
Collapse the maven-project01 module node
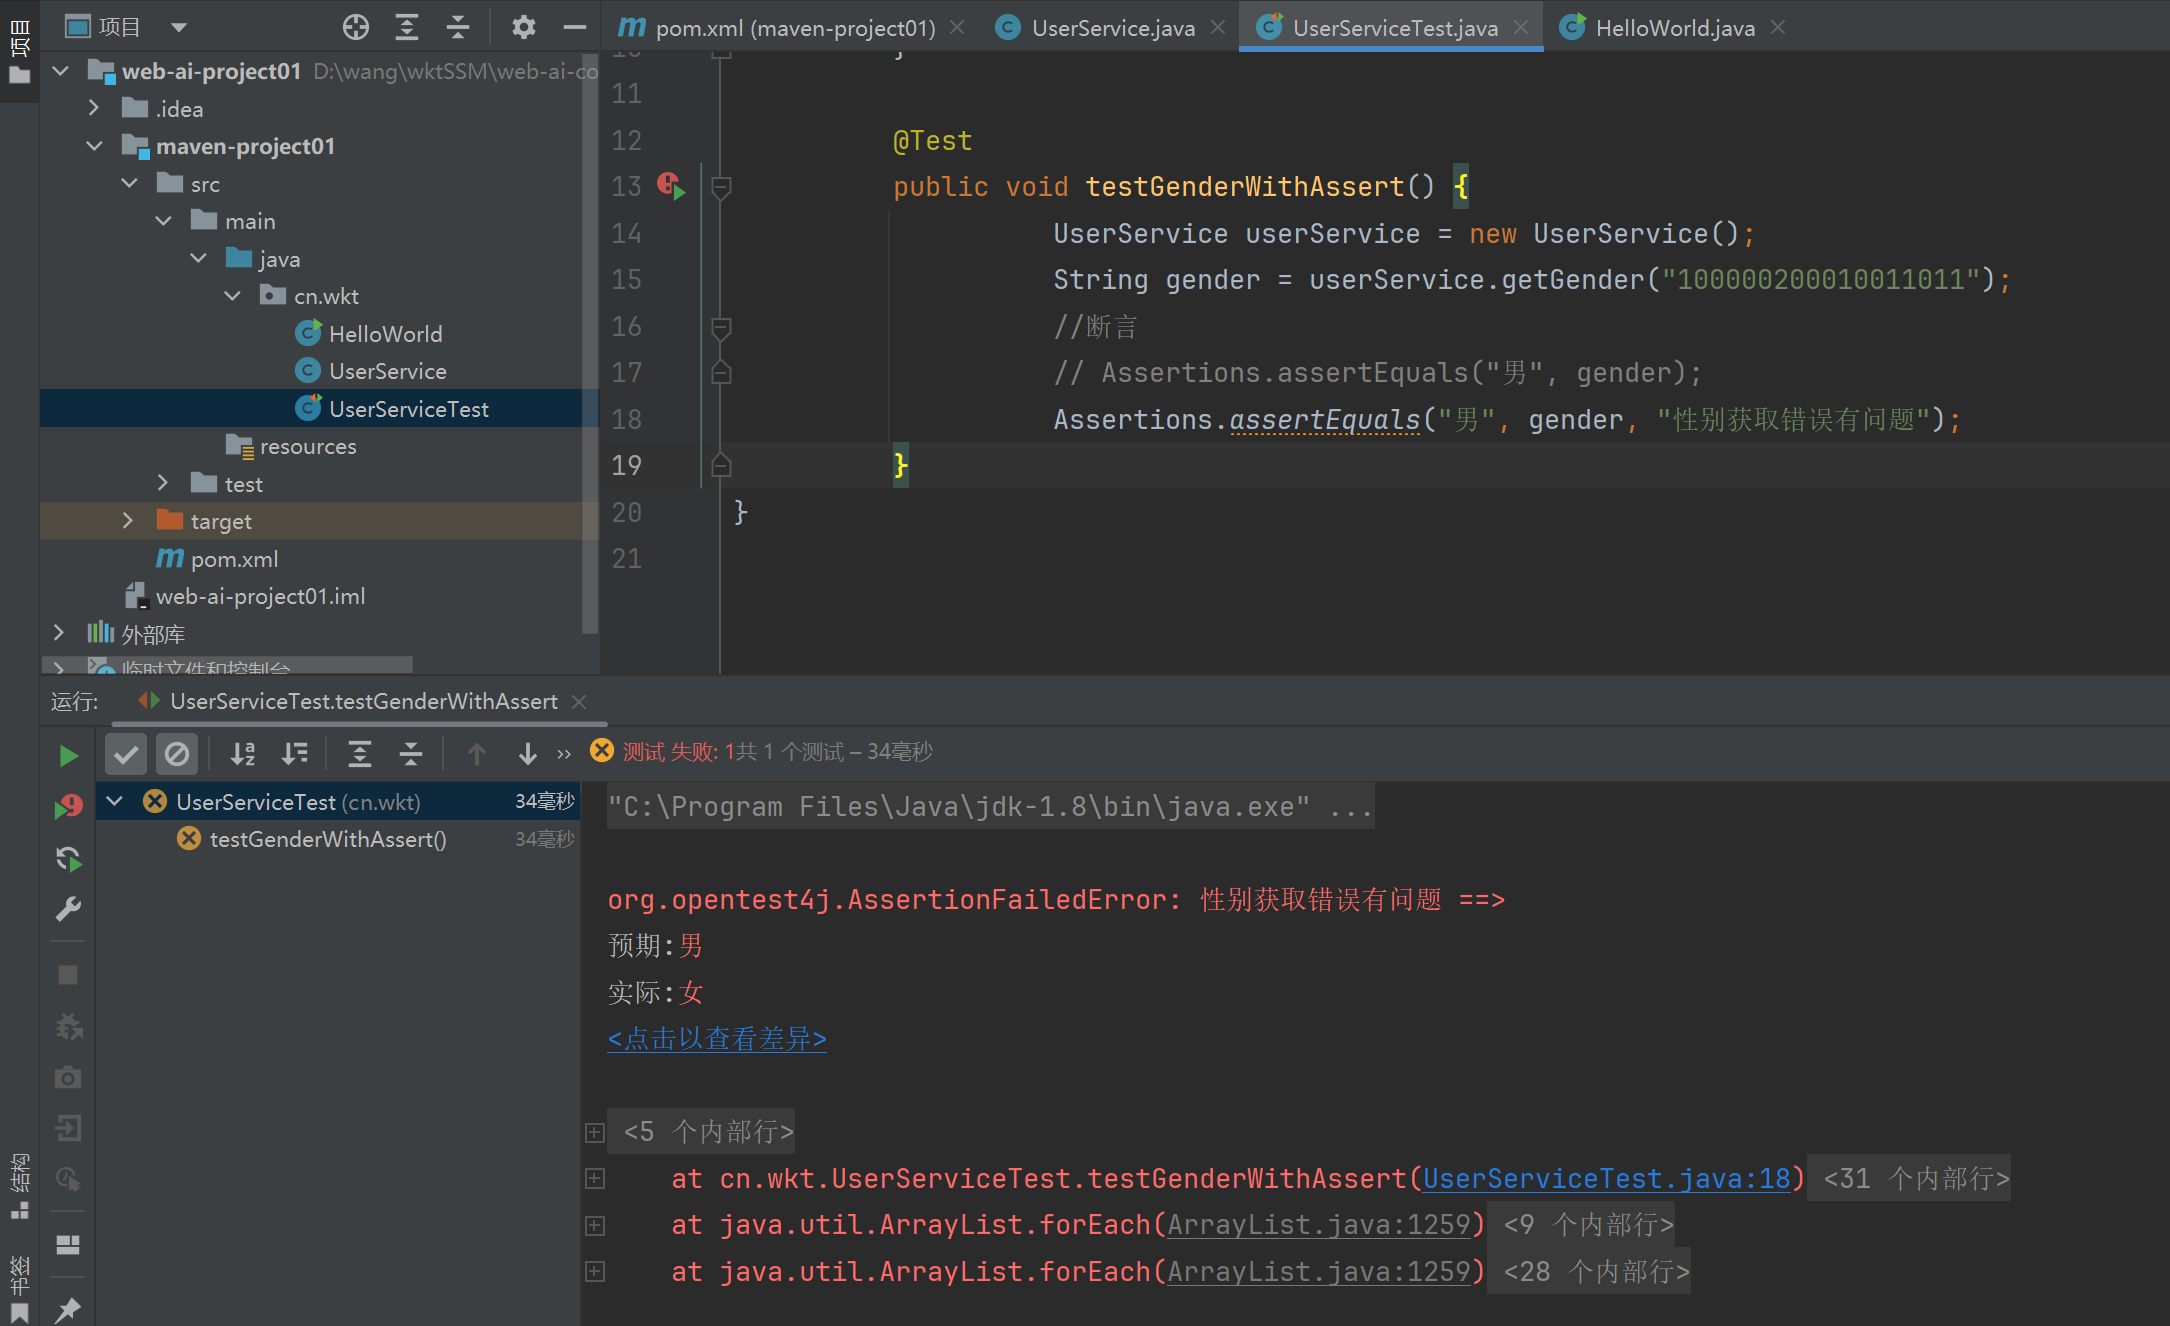click(x=94, y=146)
